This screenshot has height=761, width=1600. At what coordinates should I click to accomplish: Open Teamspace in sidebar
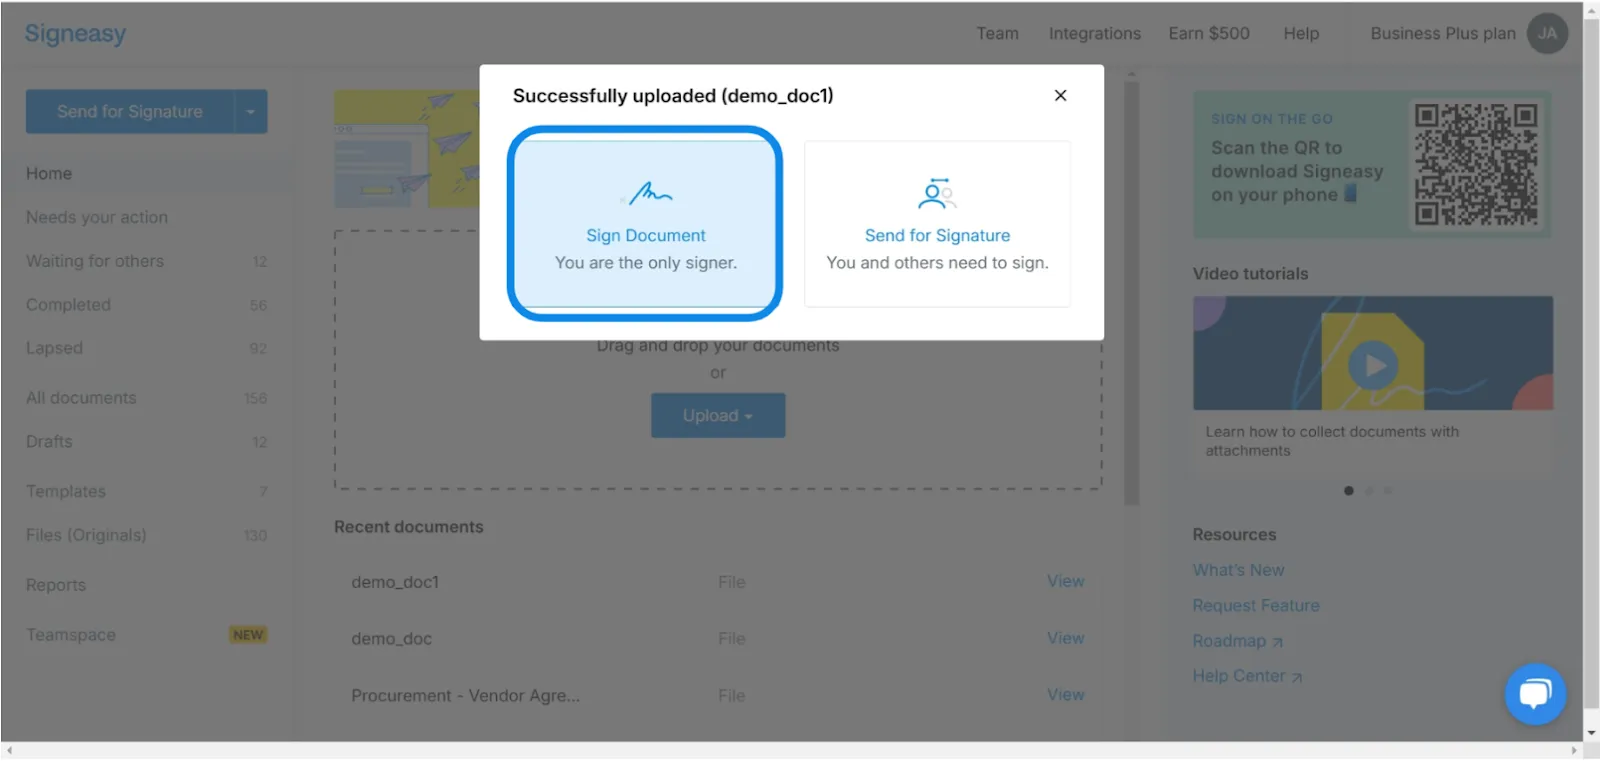71,635
